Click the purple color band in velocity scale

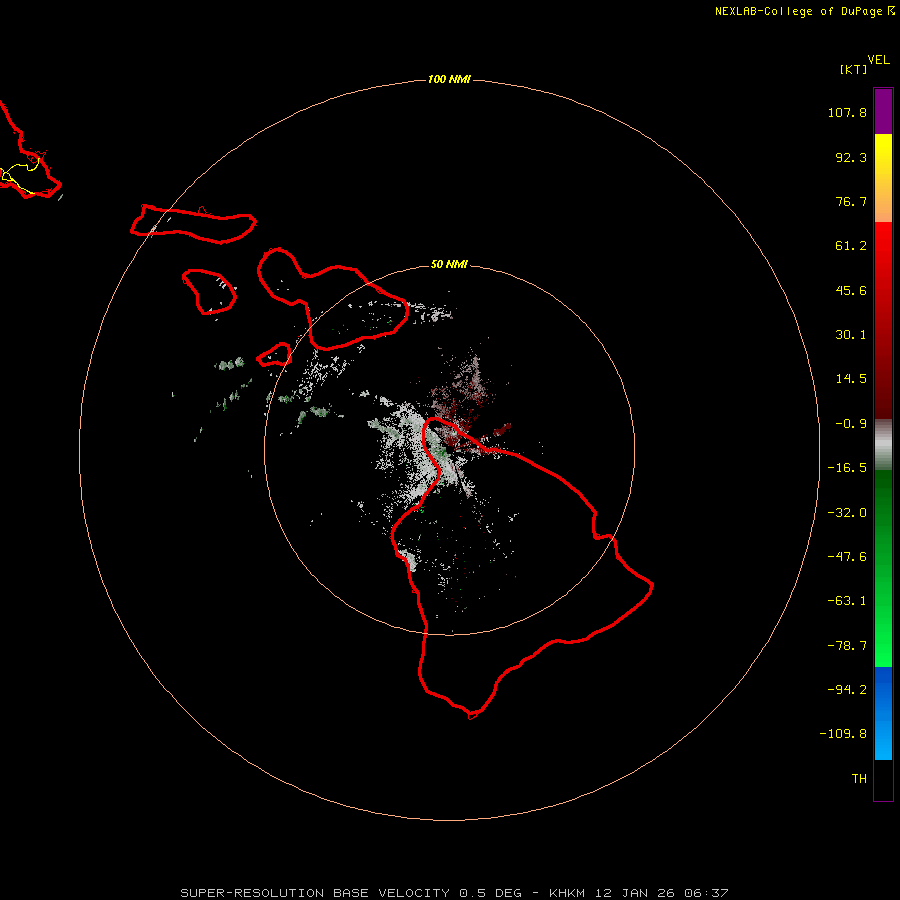coord(883,111)
